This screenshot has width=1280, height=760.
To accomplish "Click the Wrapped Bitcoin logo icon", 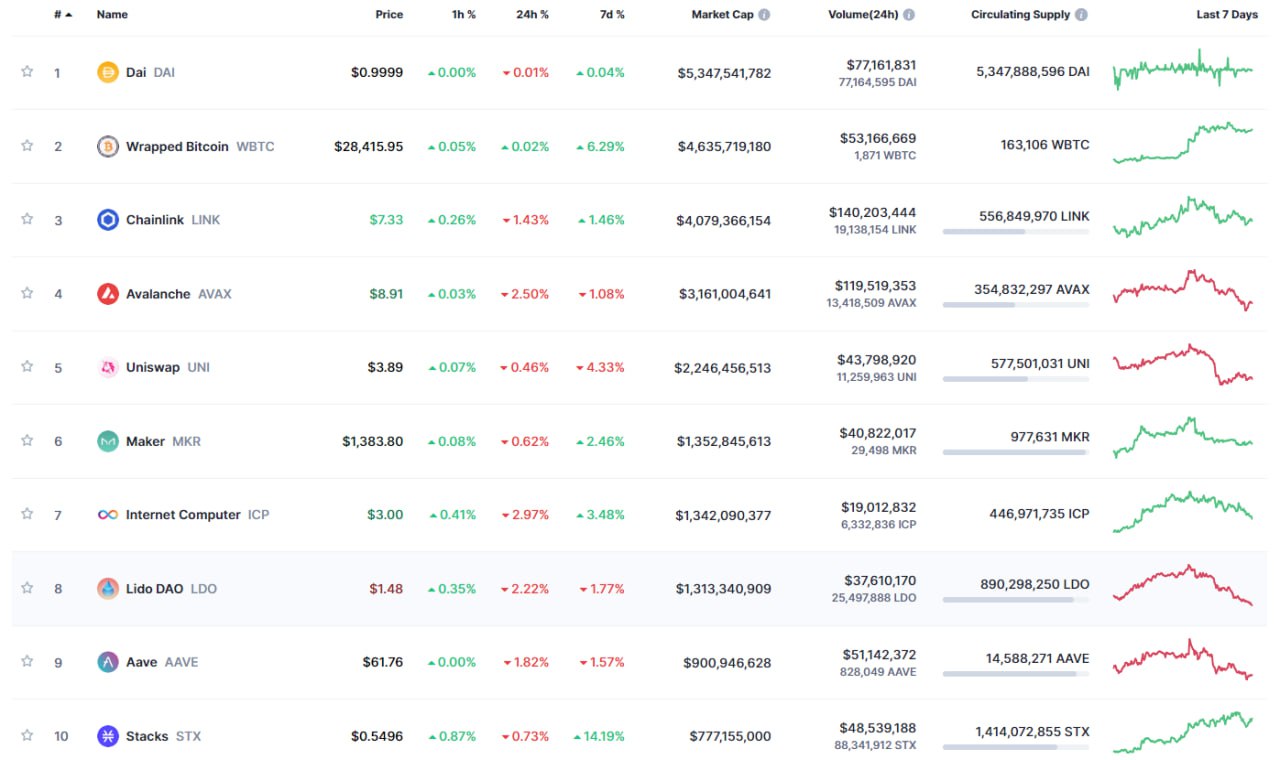I will 108,147.
